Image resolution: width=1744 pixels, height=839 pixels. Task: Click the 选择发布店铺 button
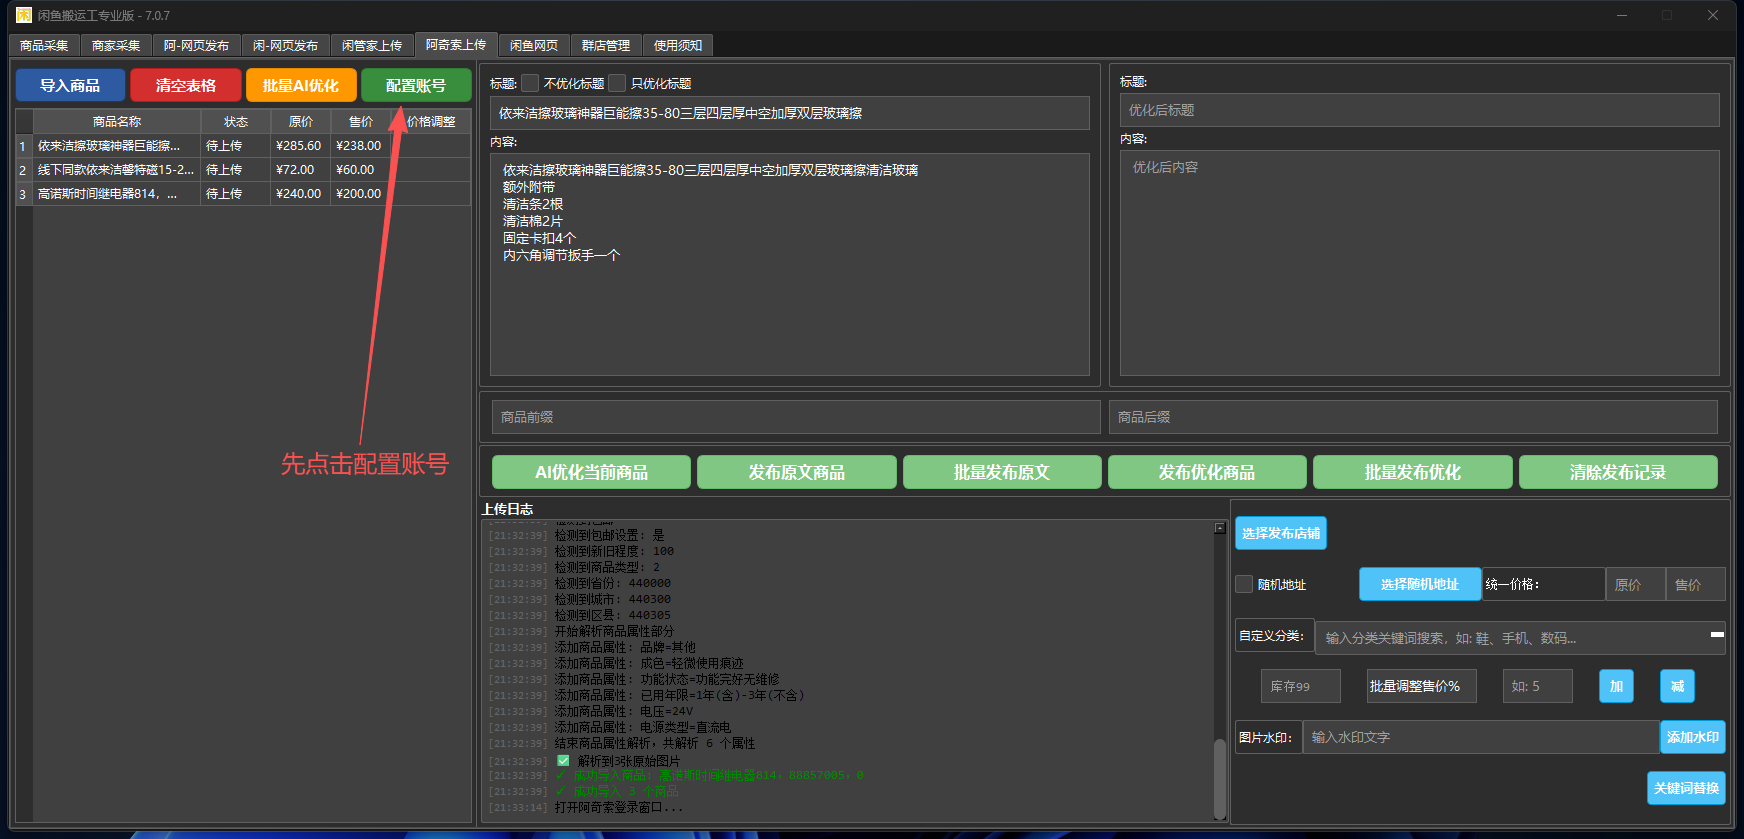pyautogui.click(x=1280, y=533)
